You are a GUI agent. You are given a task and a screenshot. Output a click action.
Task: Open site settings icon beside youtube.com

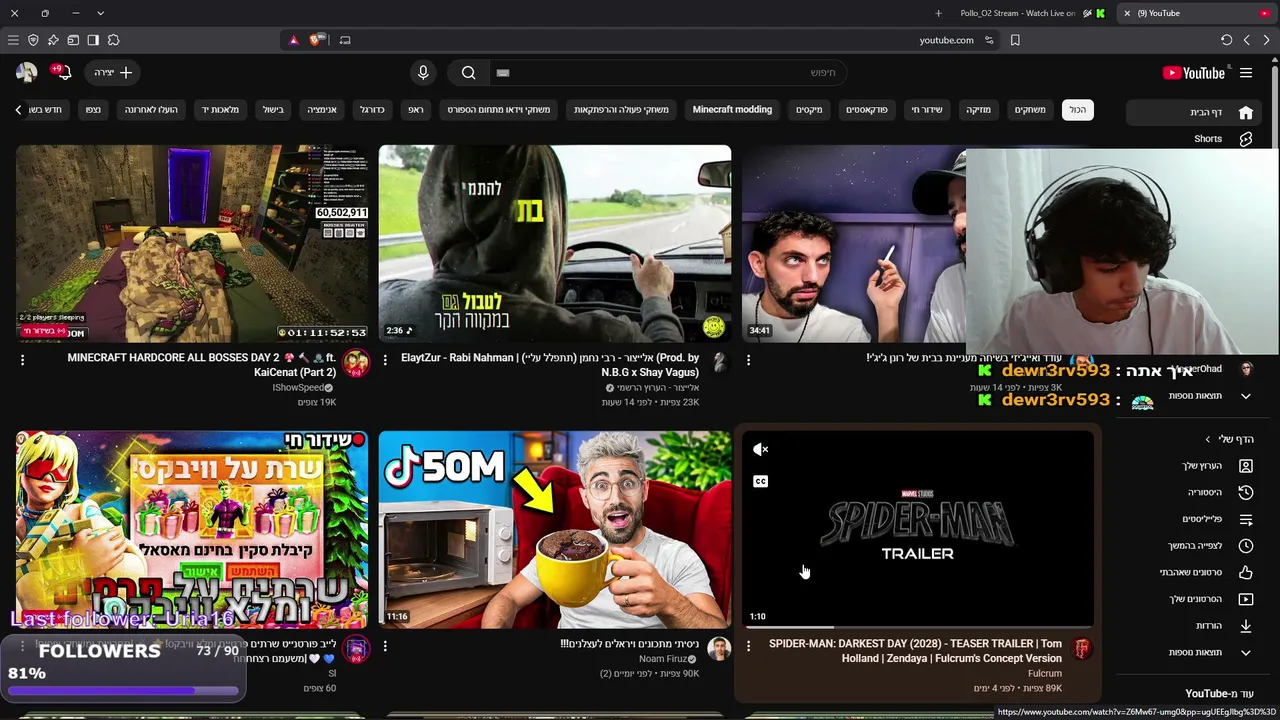[989, 40]
